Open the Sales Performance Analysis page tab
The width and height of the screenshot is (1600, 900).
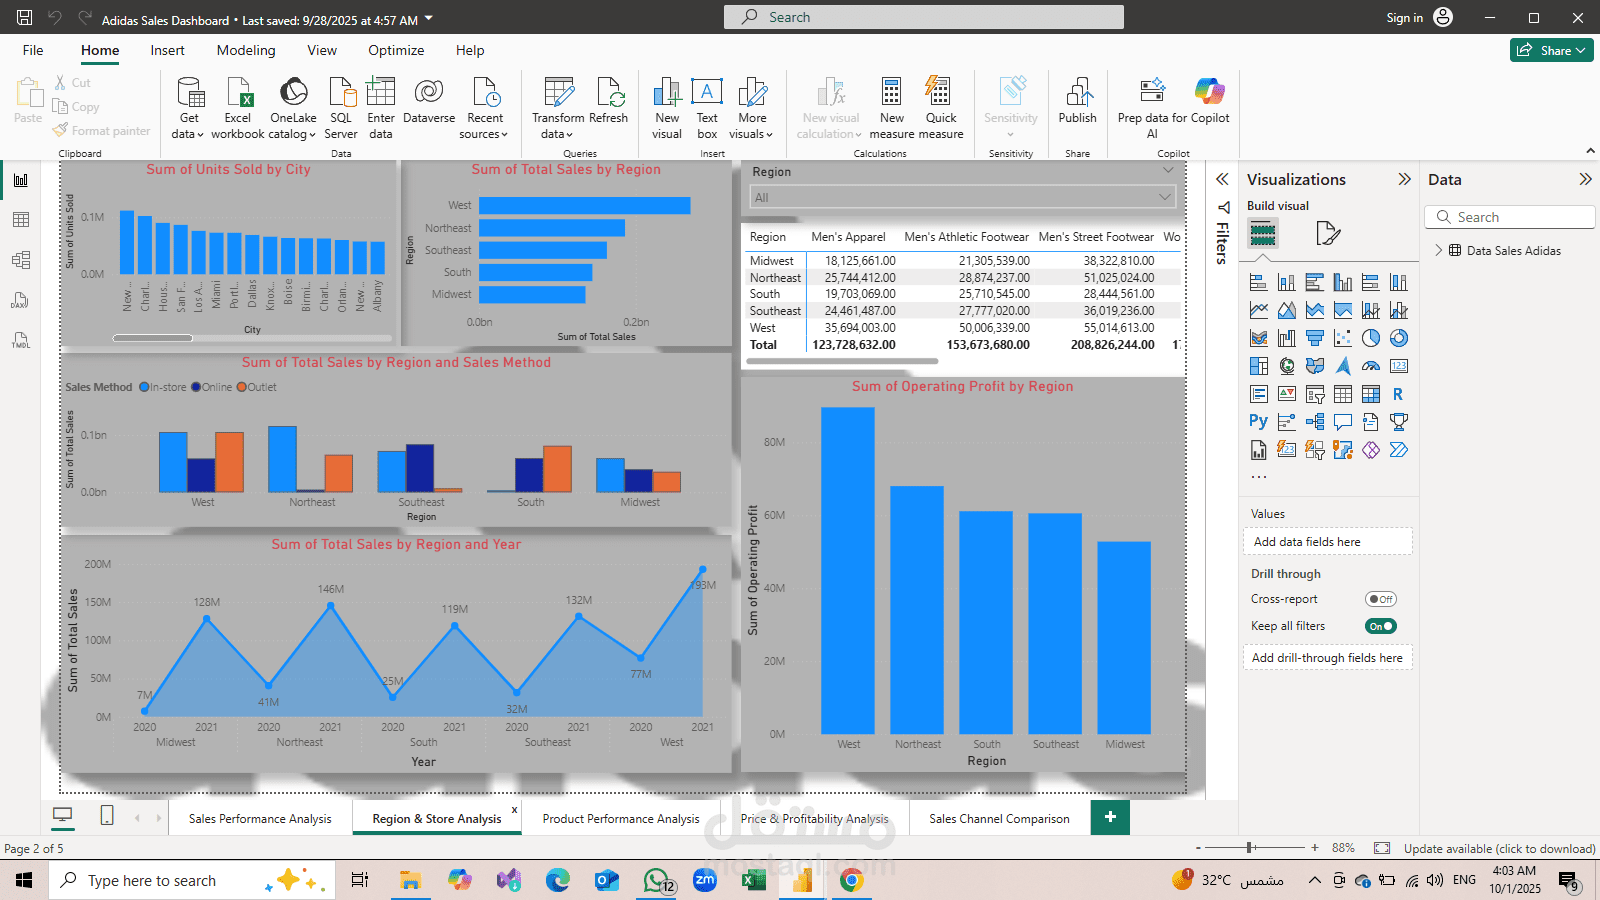coord(260,818)
